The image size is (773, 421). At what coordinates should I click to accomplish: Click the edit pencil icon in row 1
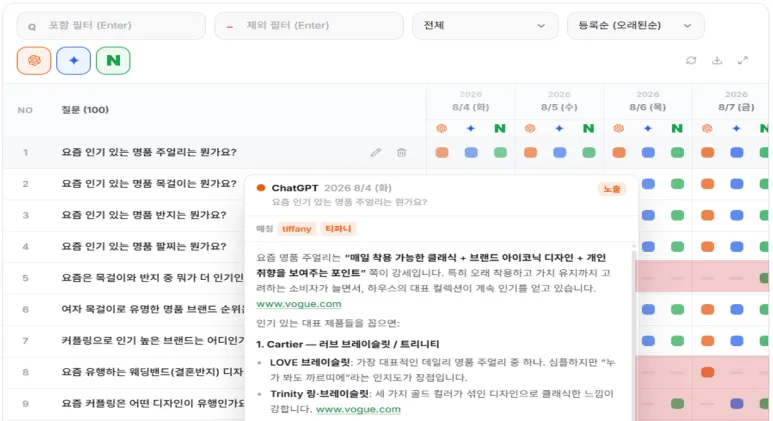point(376,152)
